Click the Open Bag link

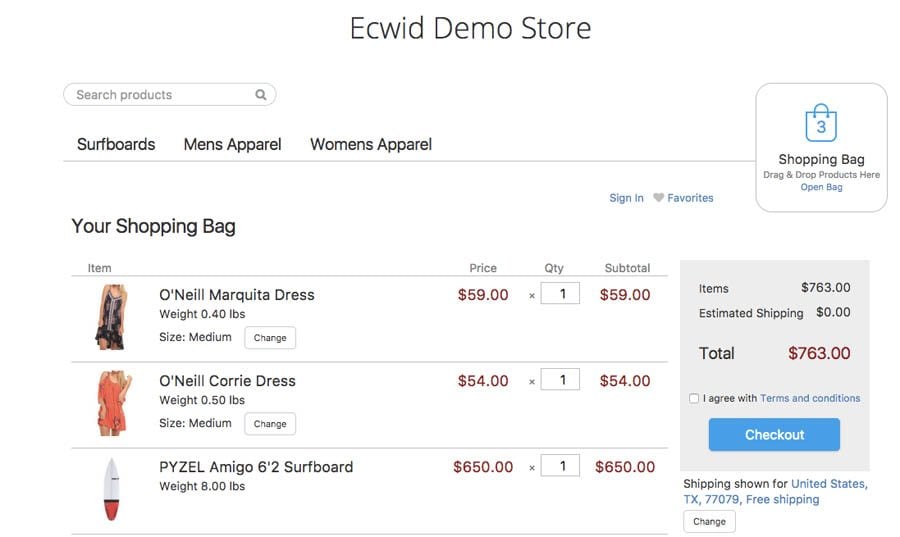click(x=821, y=187)
